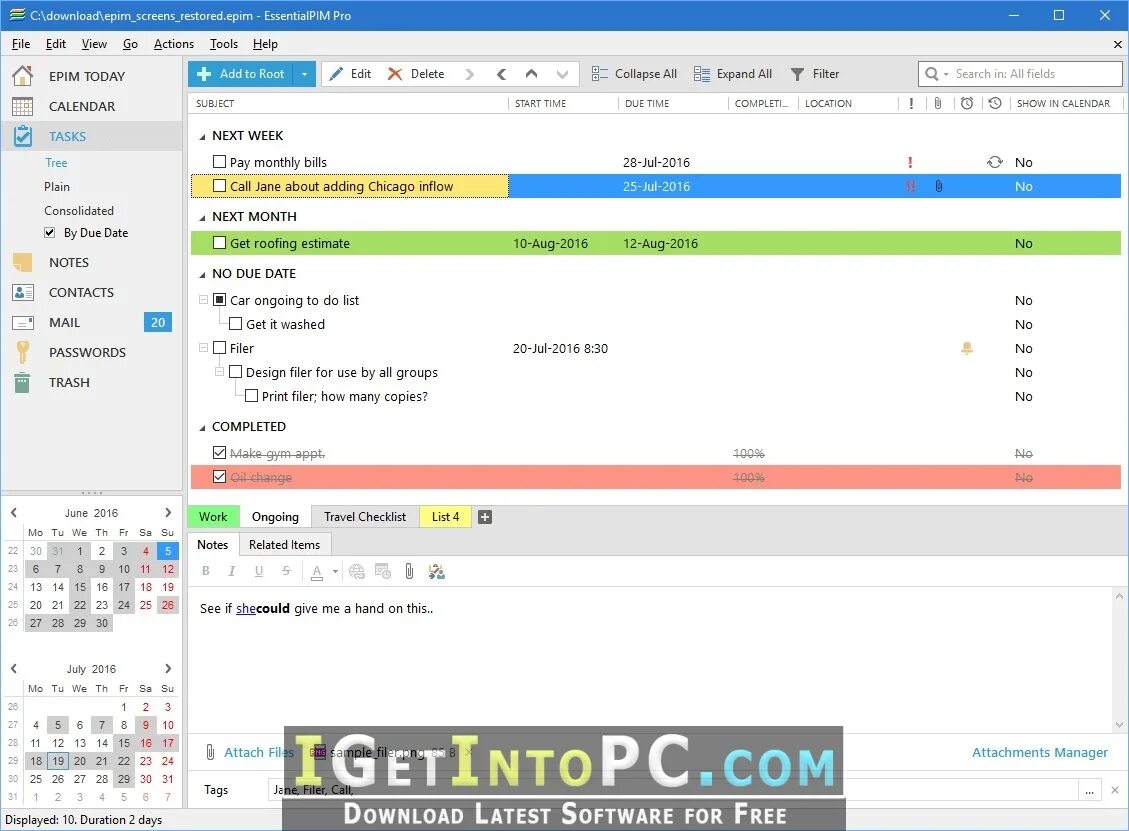
Task: Collapse the NEXT WEEK group
Action: [x=202, y=136]
